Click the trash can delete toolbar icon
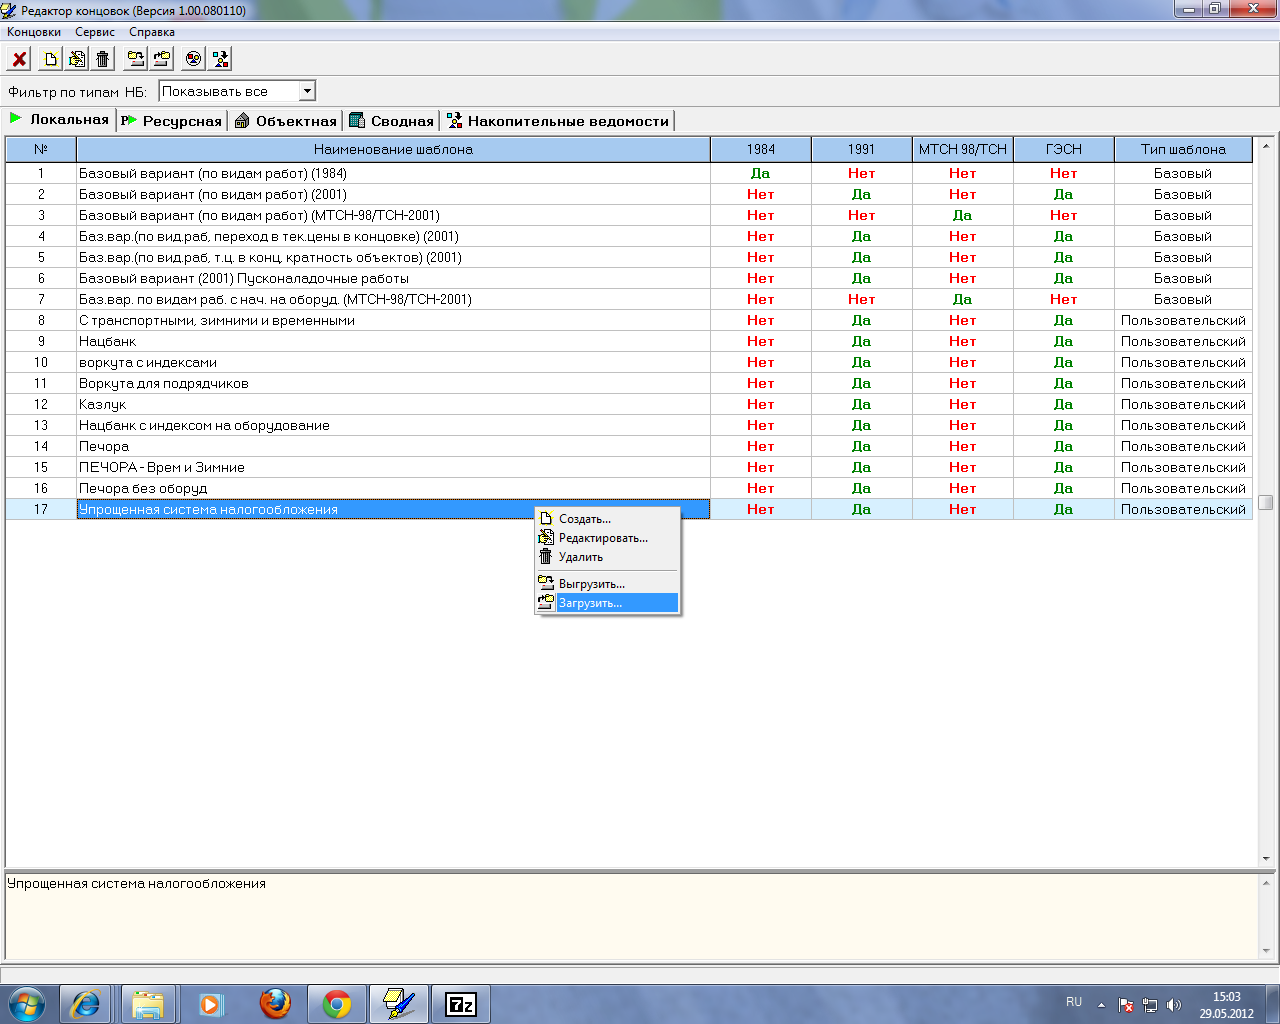The image size is (1280, 1024). click(102, 59)
